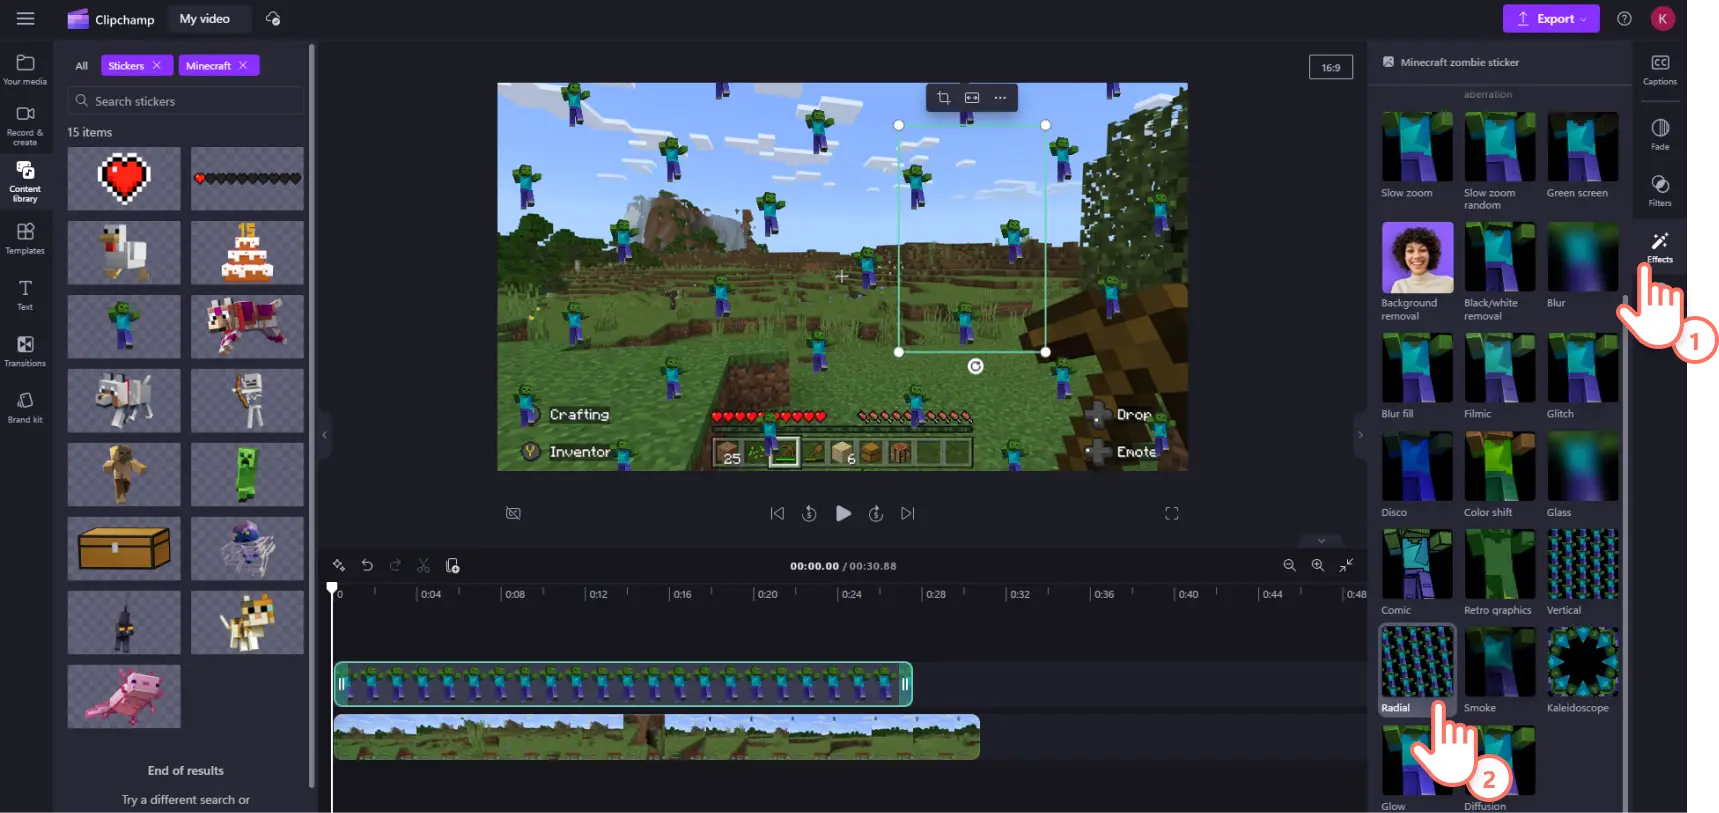Image resolution: width=1719 pixels, height=813 pixels.
Task: Collapse the right property panel
Action: pyautogui.click(x=1360, y=435)
